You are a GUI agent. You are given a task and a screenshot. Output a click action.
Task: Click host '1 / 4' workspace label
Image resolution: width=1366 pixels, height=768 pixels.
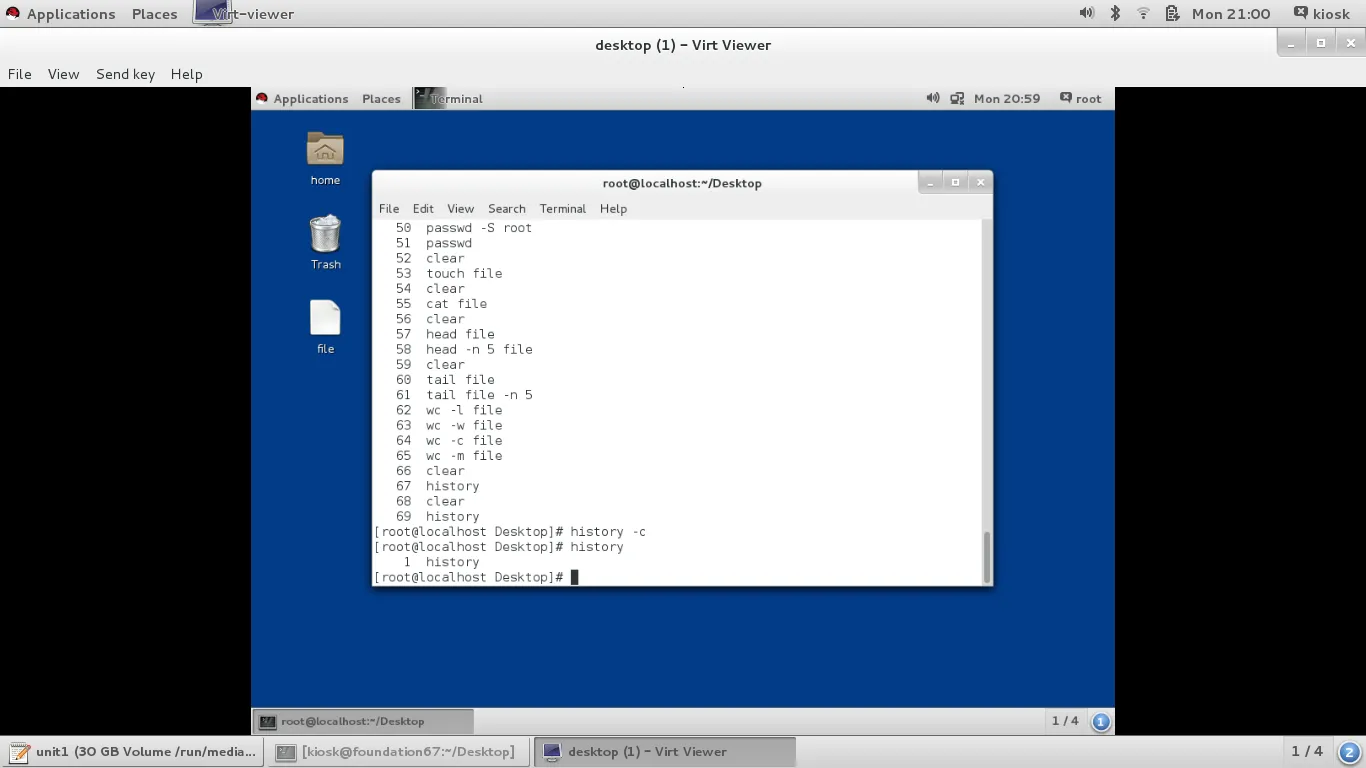(1307, 751)
